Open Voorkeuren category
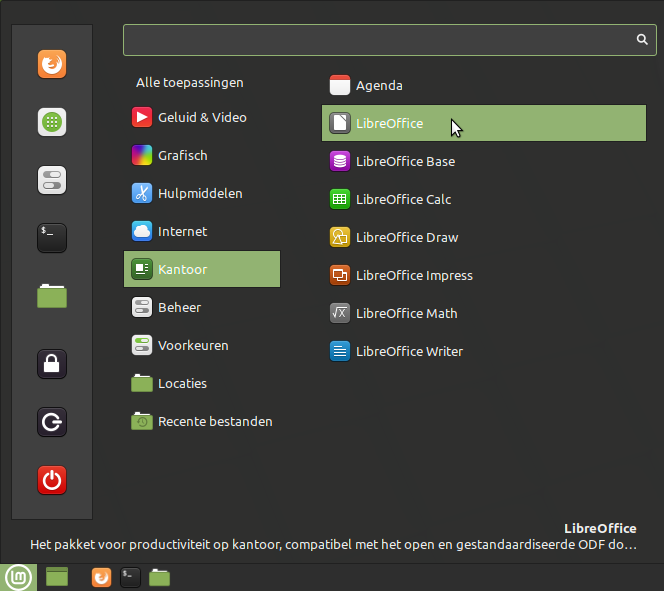The image size is (664, 591). (x=192, y=345)
